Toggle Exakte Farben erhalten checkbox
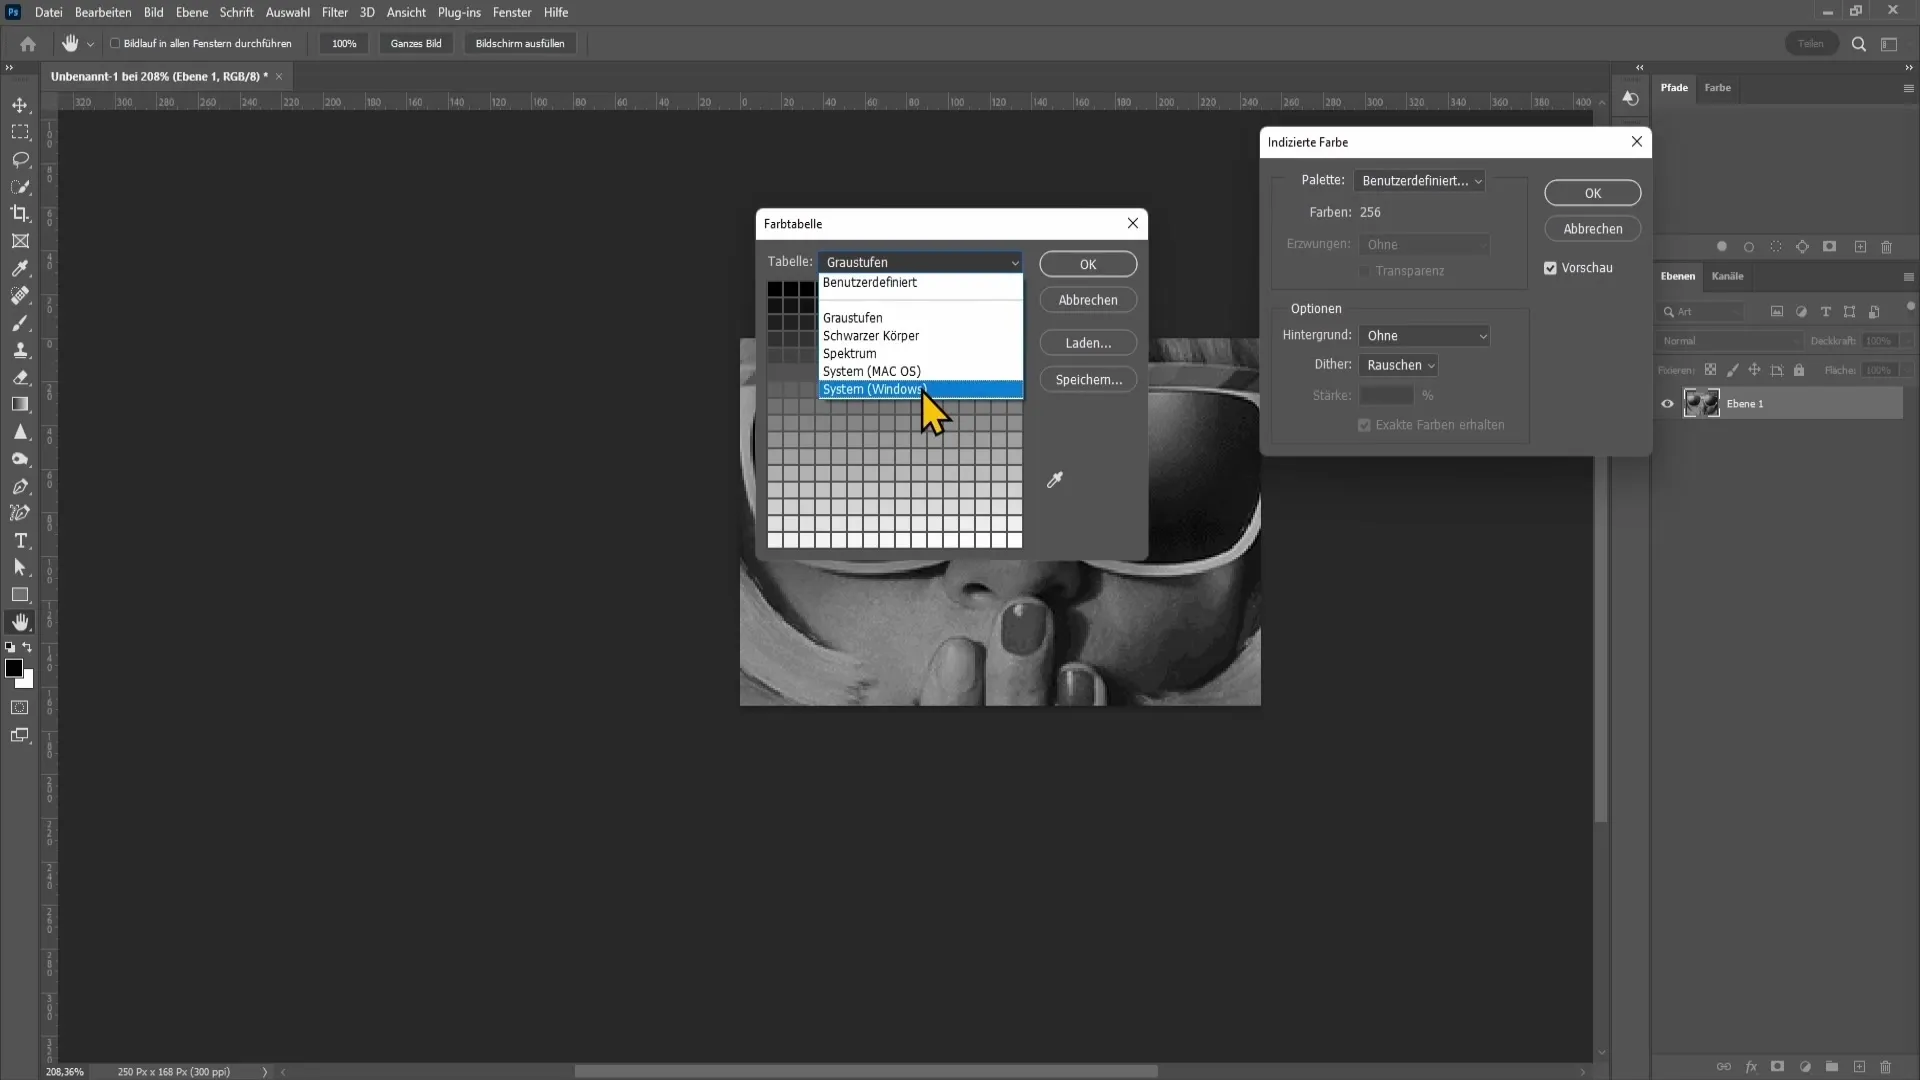This screenshot has height=1080, width=1920. coord(1364,425)
